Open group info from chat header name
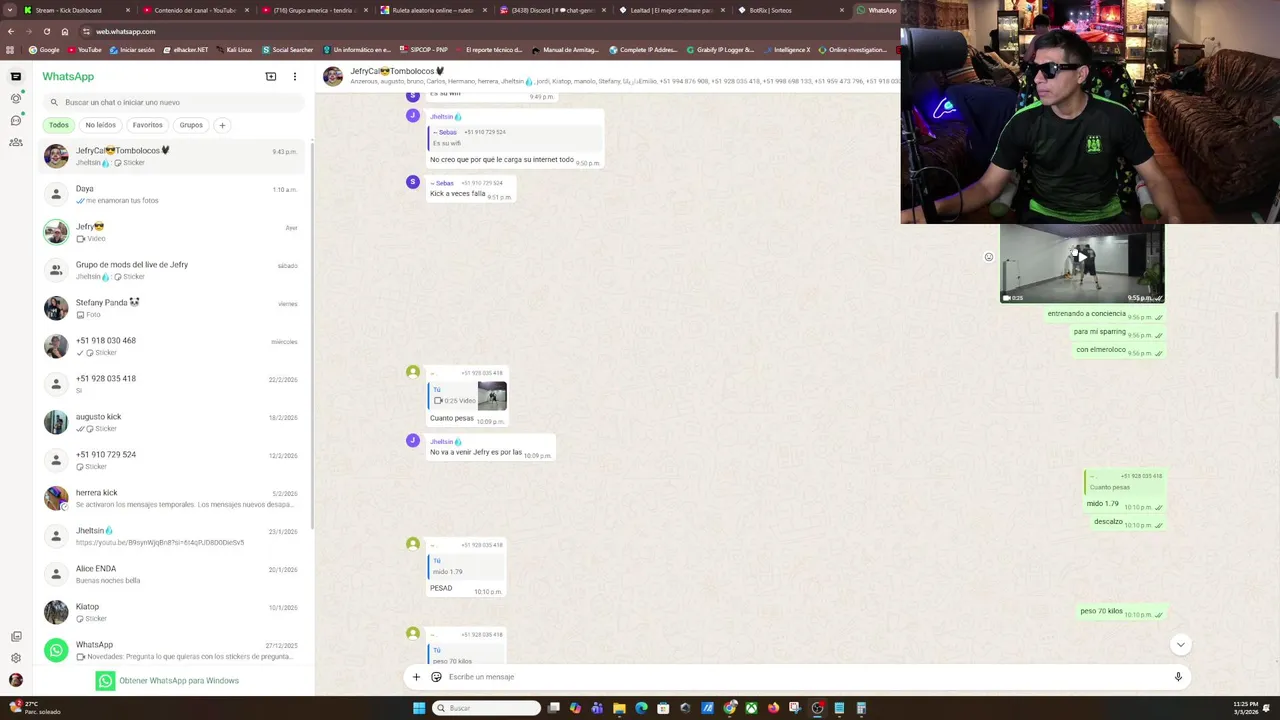Image resolution: width=1280 pixels, height=720 pixels. [x=397, y=71]
